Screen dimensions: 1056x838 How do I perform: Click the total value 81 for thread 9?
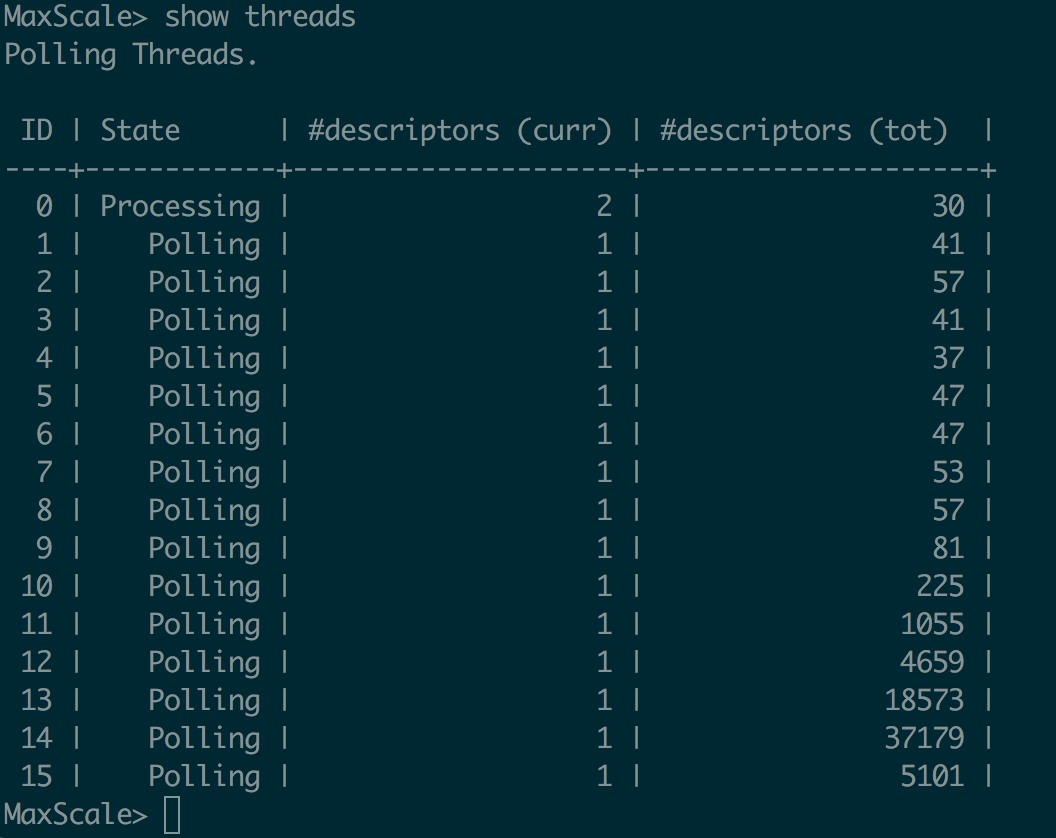coord(948,548)
